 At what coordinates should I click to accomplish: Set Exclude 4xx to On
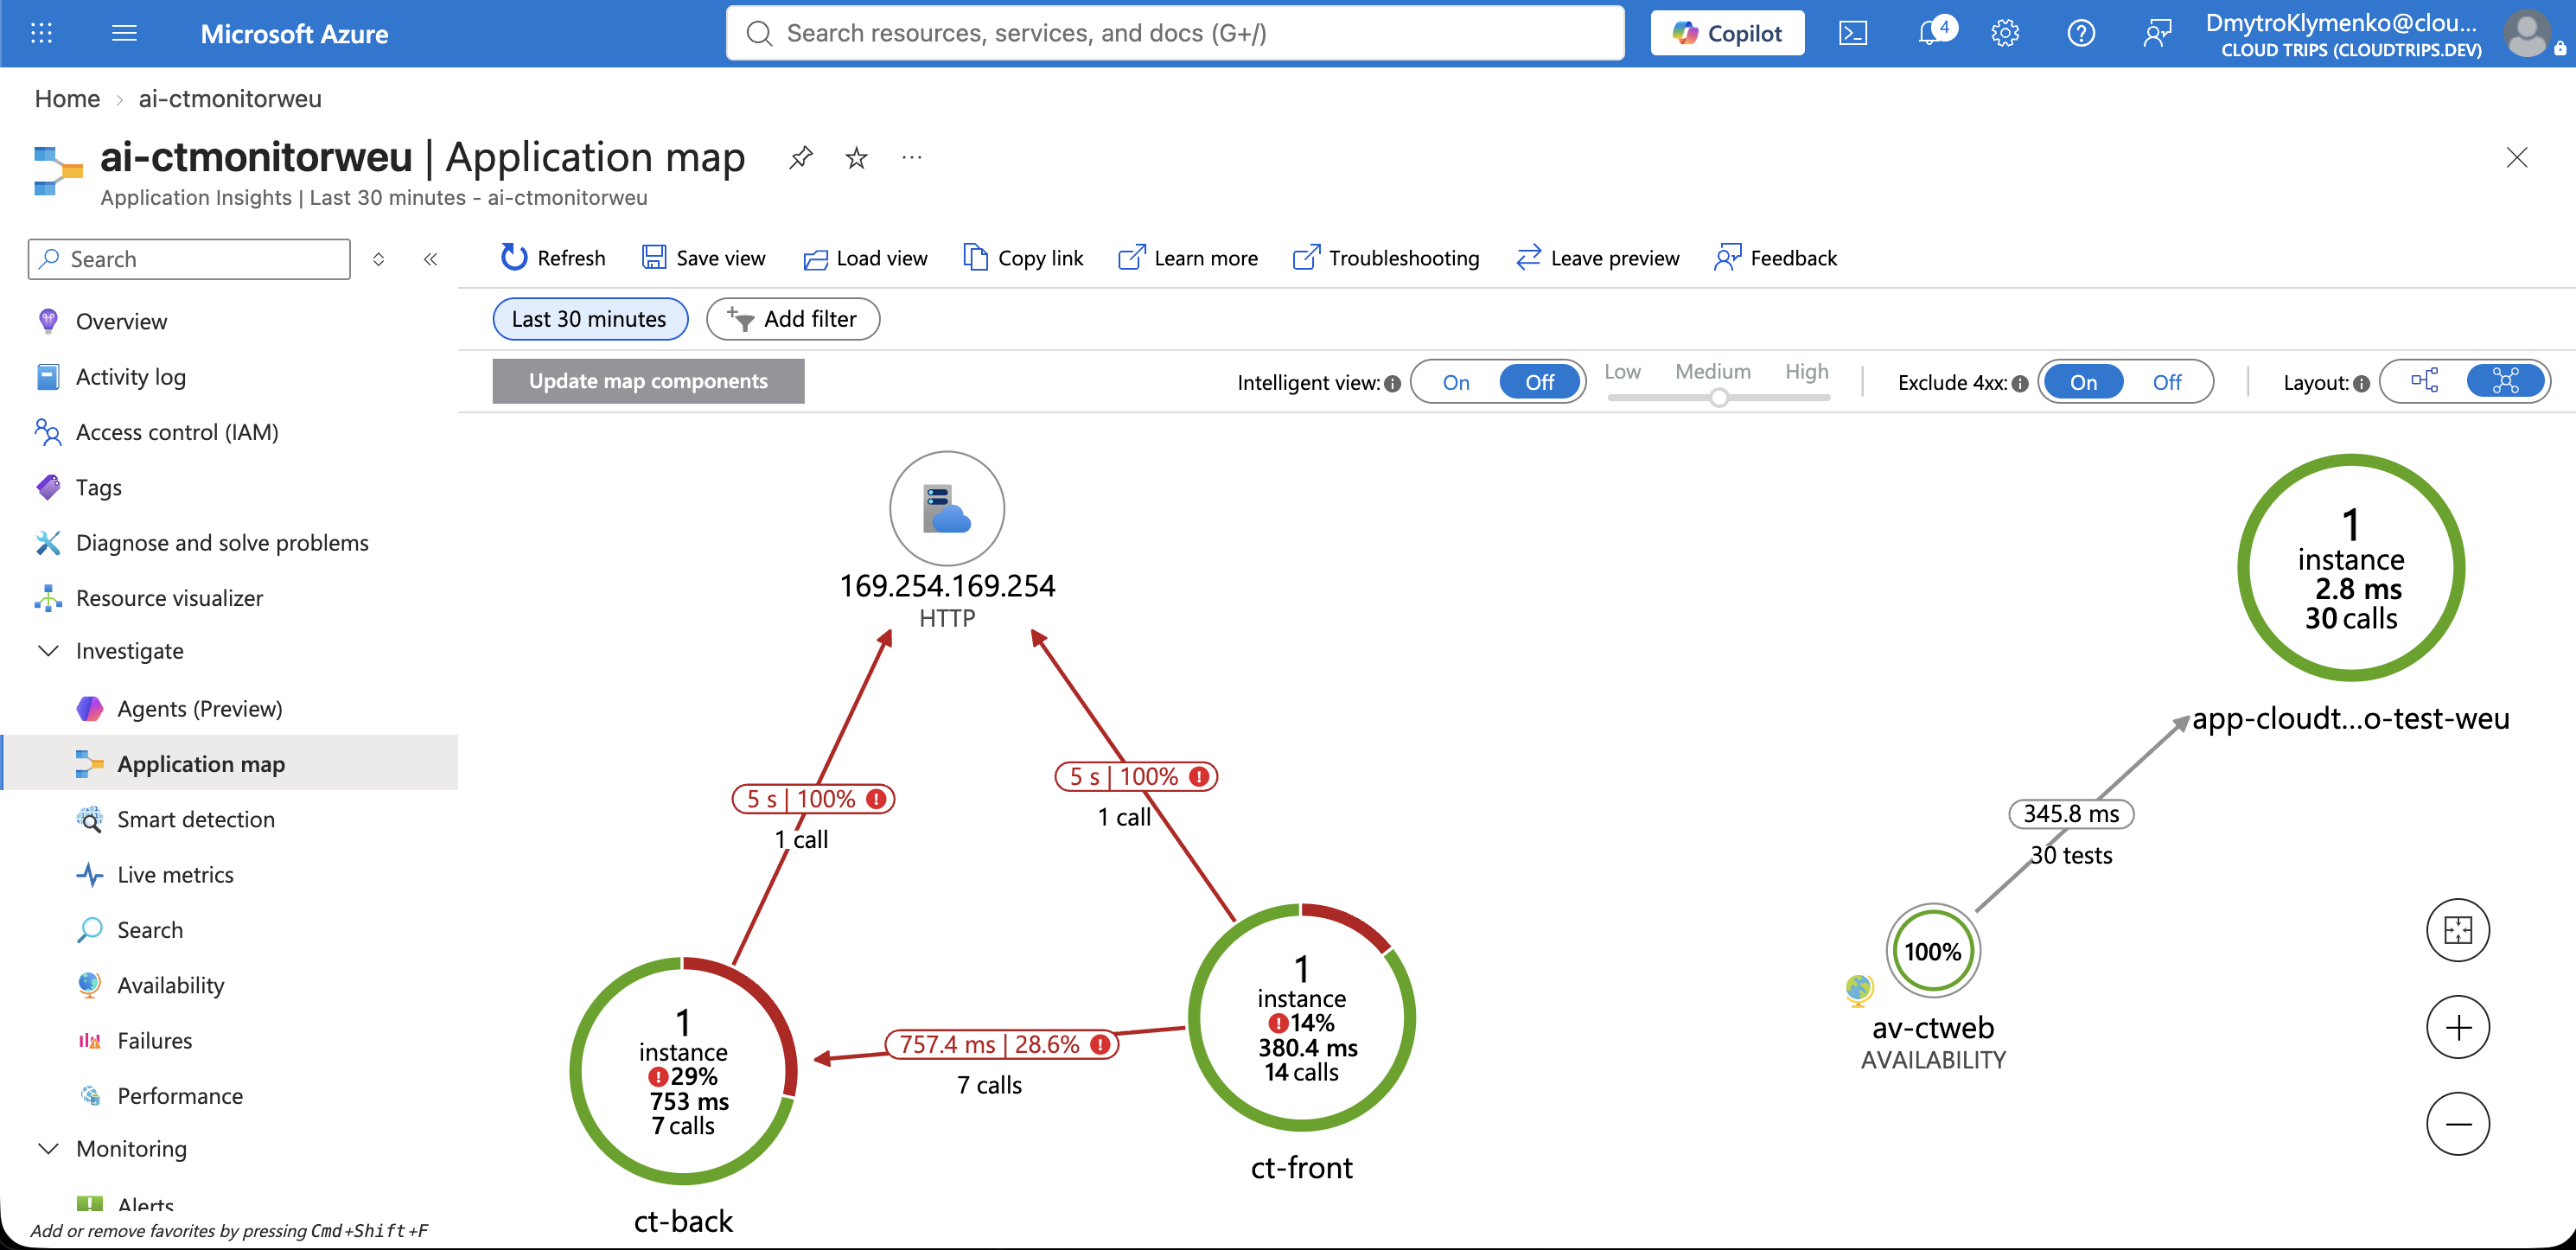tap(2084, 382)
